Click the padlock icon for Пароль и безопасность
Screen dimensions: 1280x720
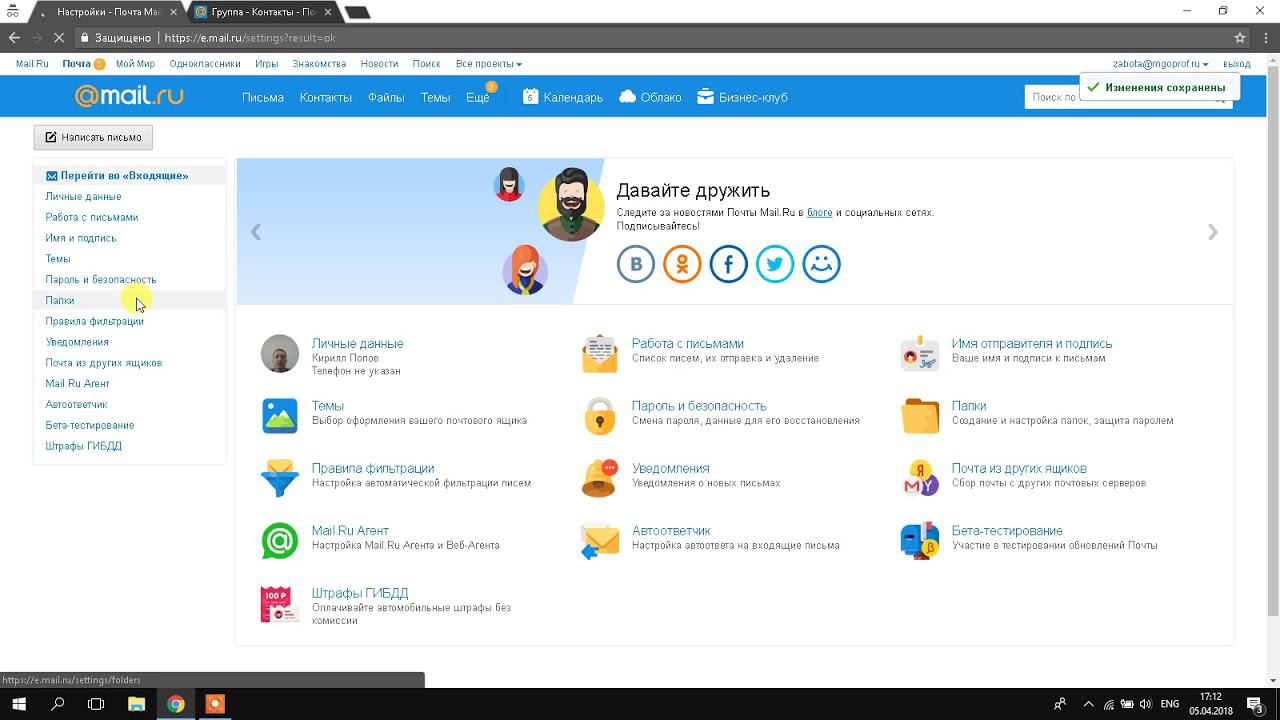pos(600,416)
